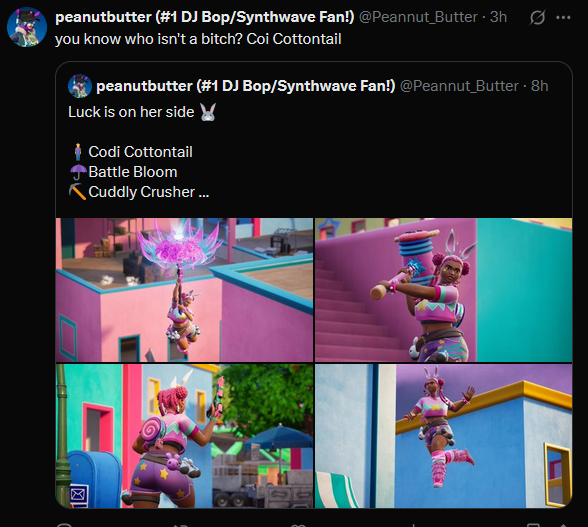Open the hammer-swinging character image
Screen dimensions: 588x527
click(x=444, y=290)
